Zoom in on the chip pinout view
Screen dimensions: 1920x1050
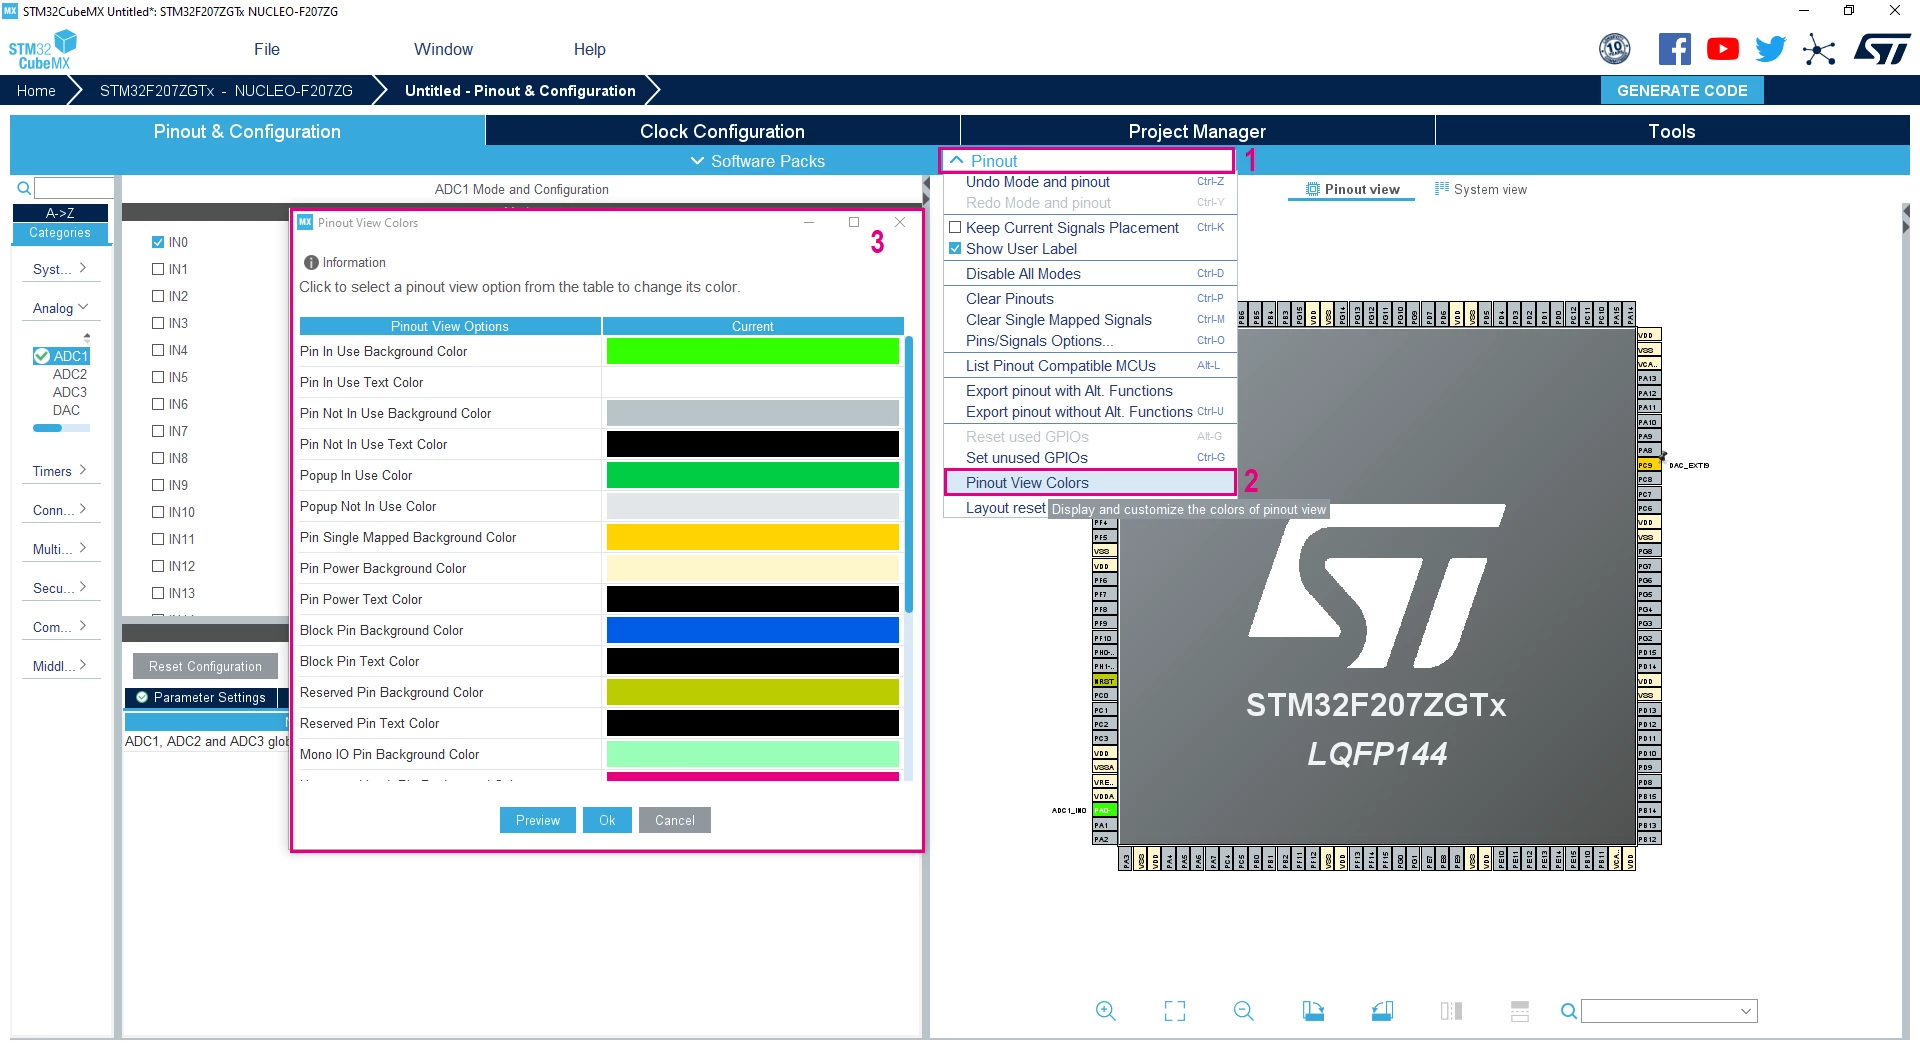click(x=1105, y=1011)
